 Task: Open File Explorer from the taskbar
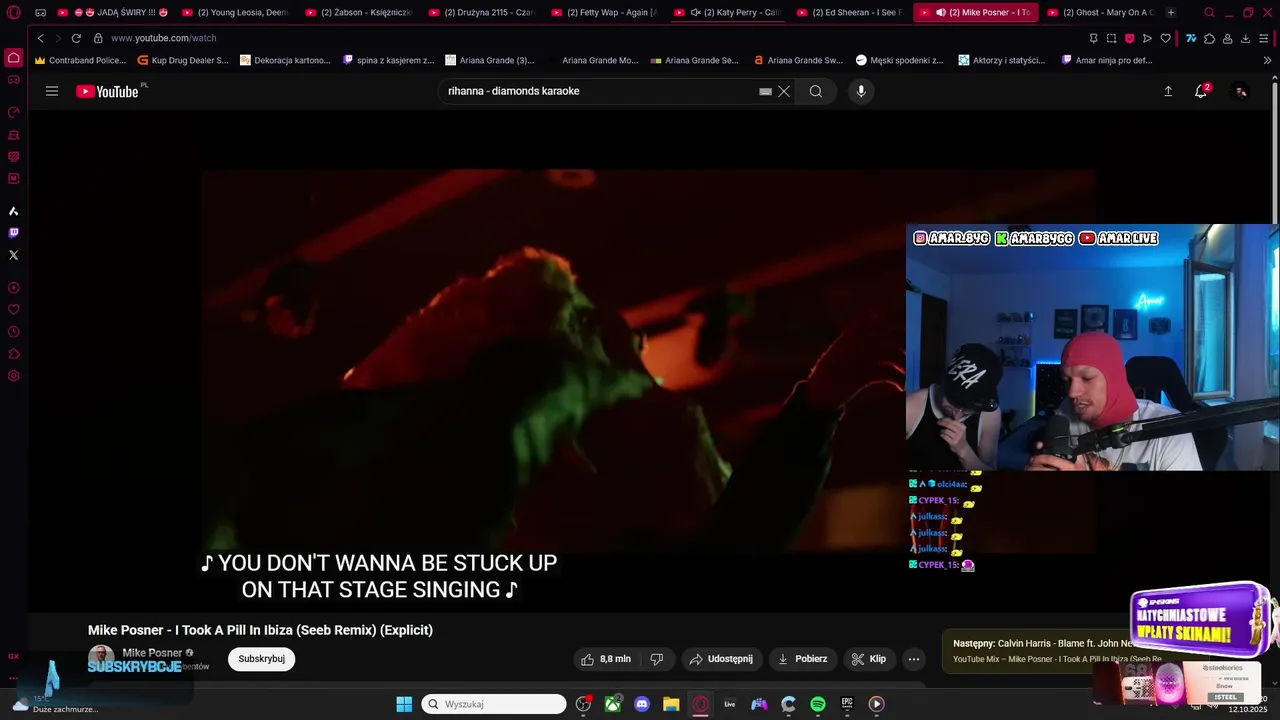(x=671, y=704)
